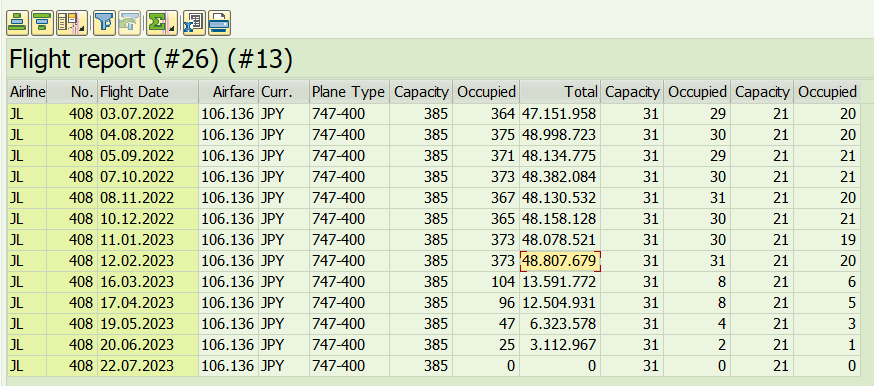Image resolution: width=874 pixels, height=386 pixels.
Task: Print the flight report
Action: click(x=219, y=23)
